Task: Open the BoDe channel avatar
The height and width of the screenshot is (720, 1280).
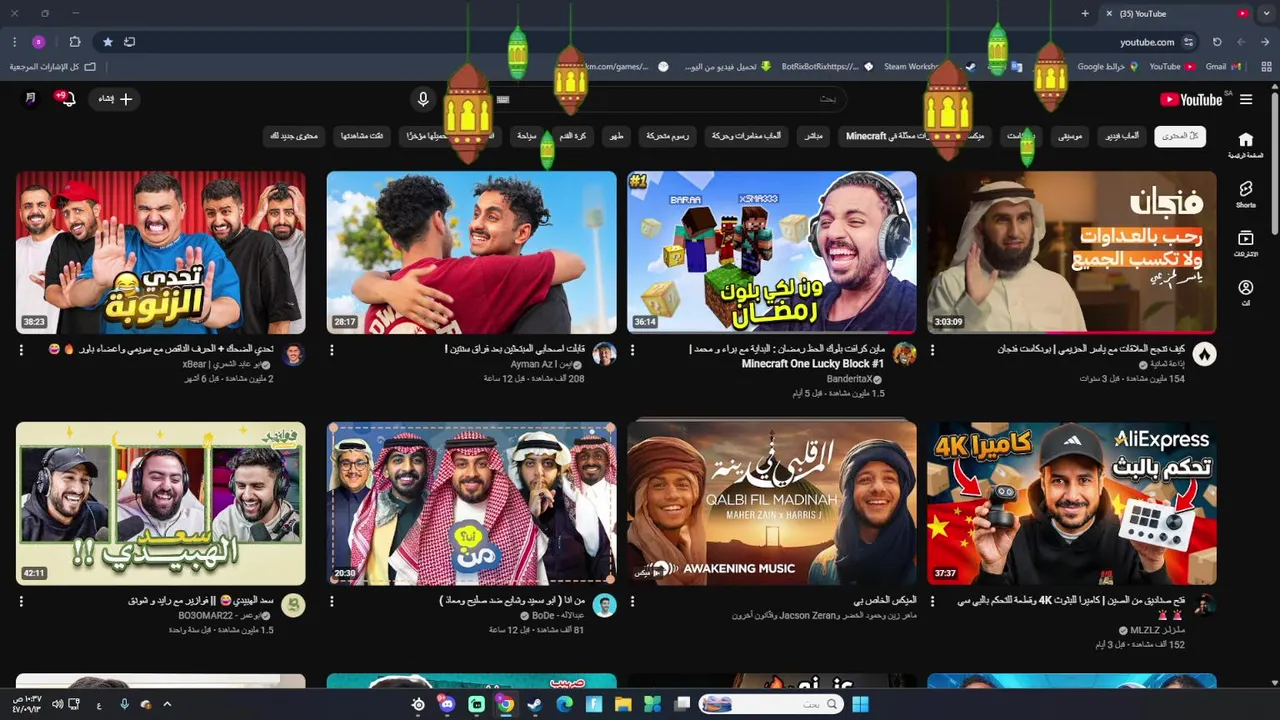Action: pos(604,605)
